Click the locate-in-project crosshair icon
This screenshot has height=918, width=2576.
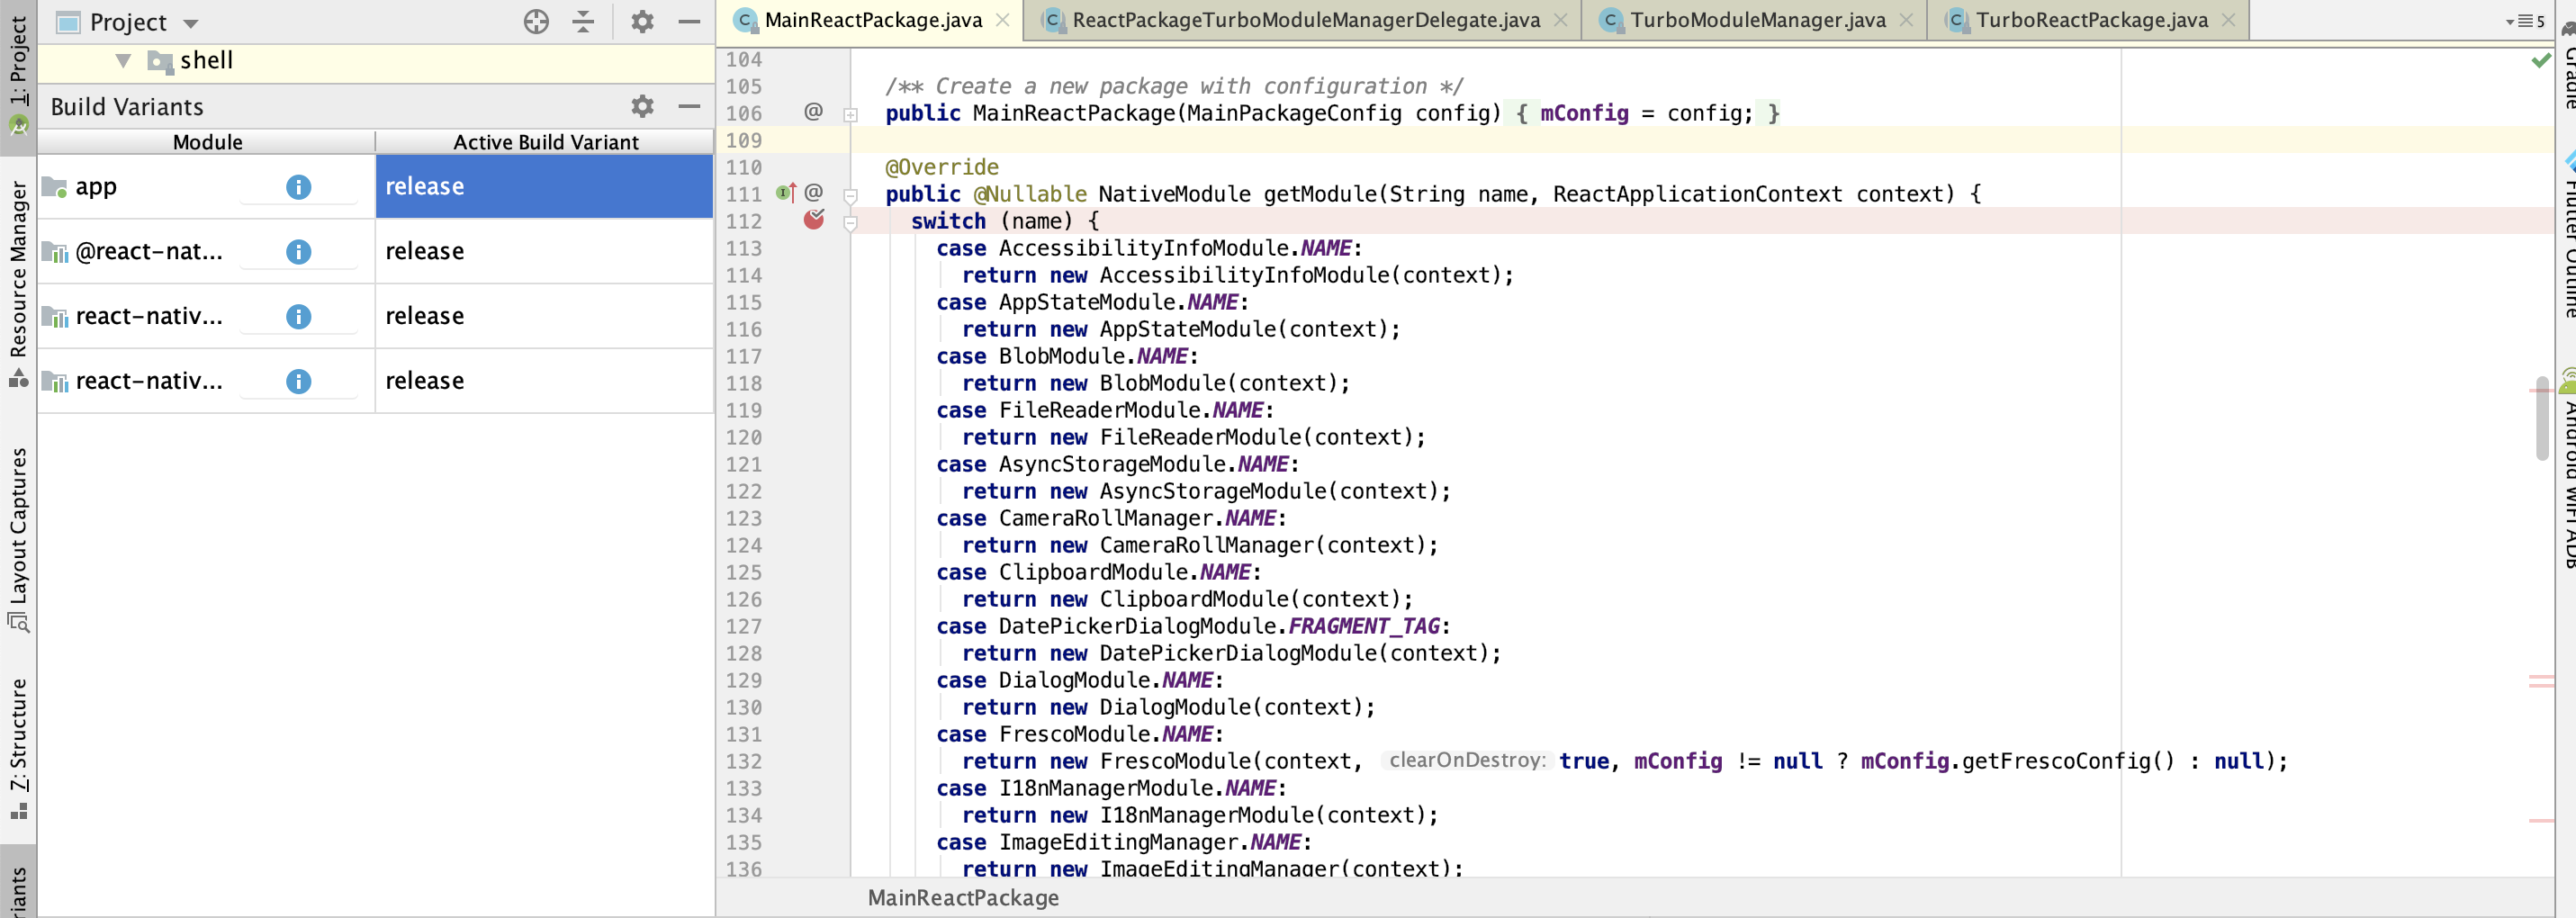pyautogui.click(x=536, y=21)
